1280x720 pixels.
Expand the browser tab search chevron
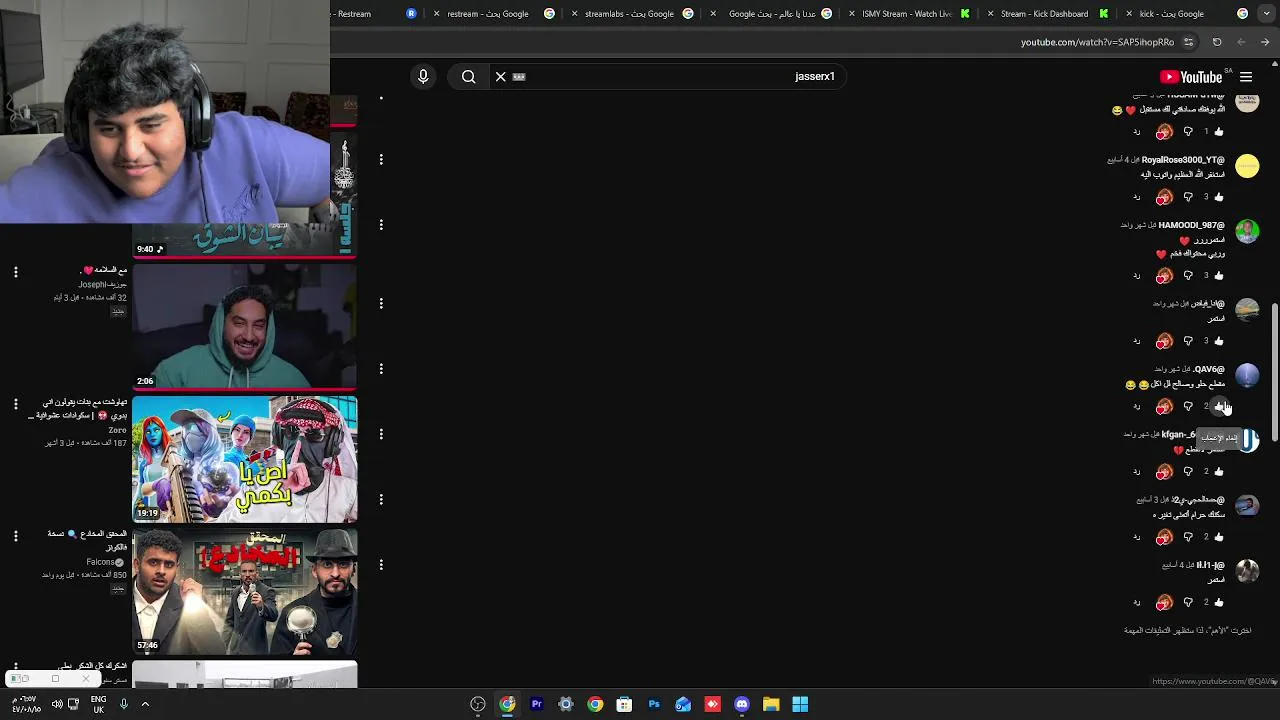pyautogui.click(x=1266, y=14)
